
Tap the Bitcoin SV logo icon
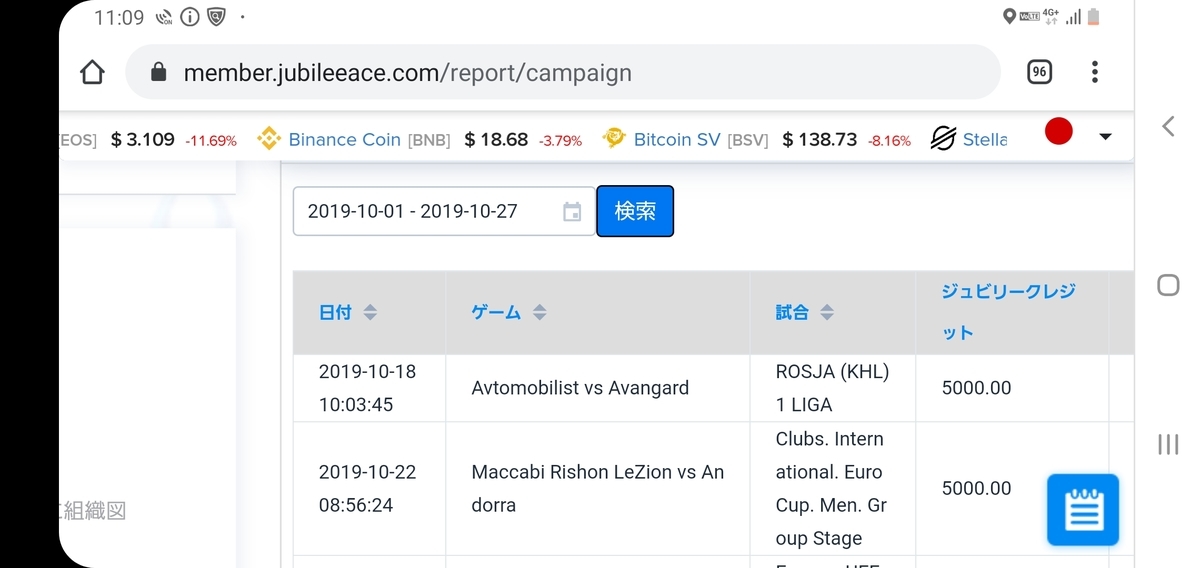614,140
